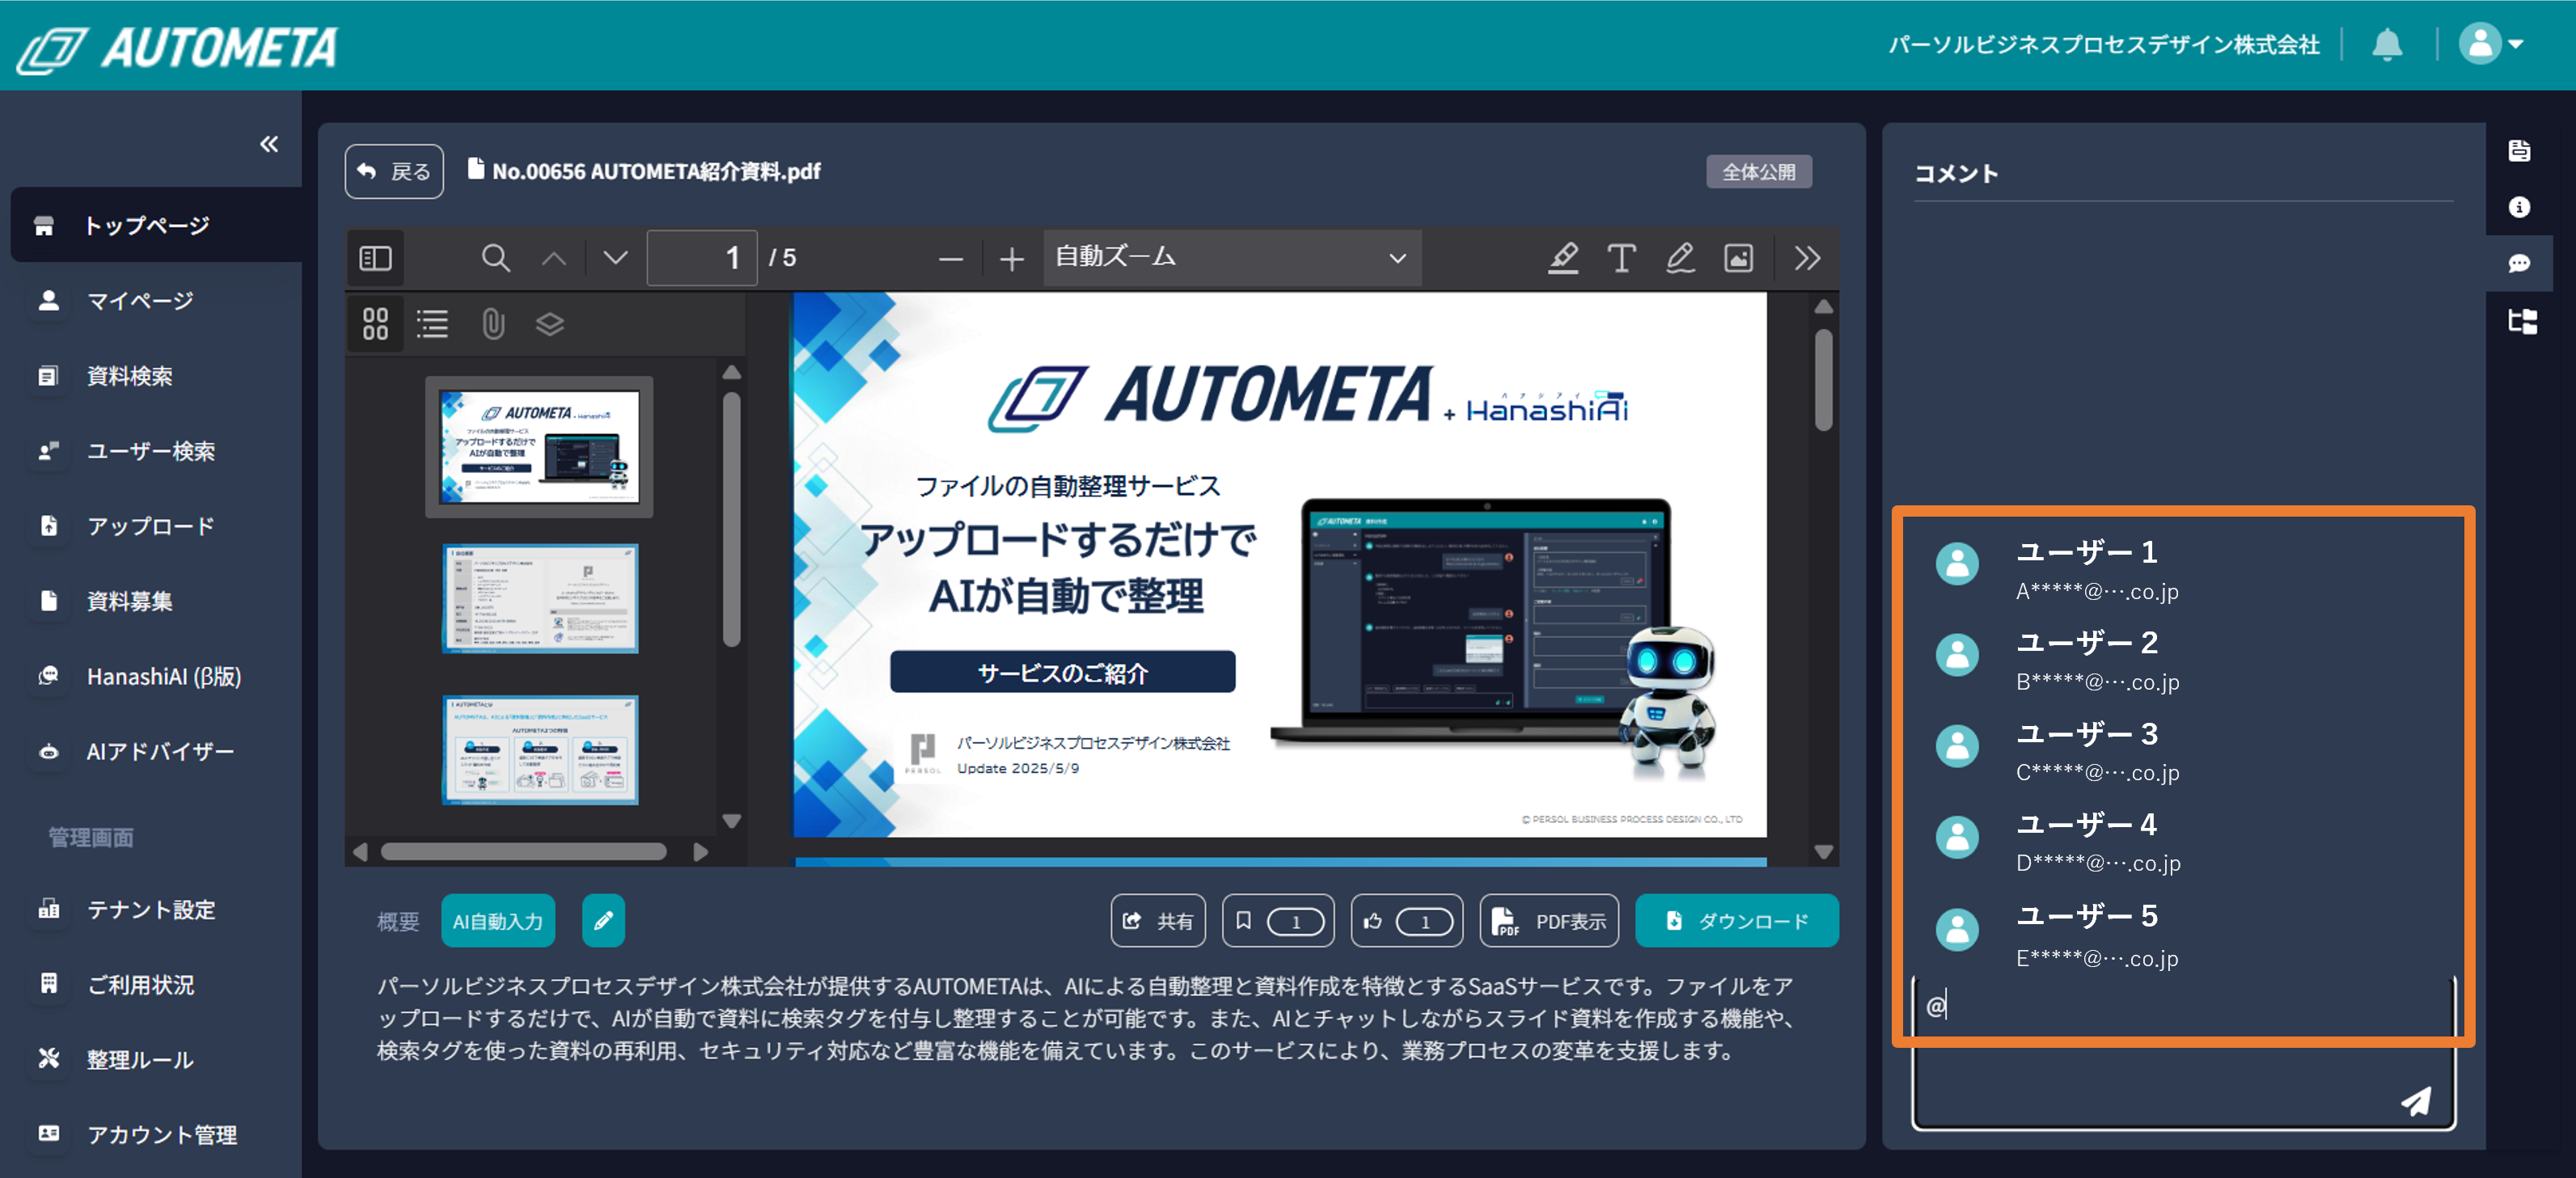Viewport: 2576px width, 1178px height.
Task: Click the document vertical scrollbar thumb
Action: pos(1823,380)
